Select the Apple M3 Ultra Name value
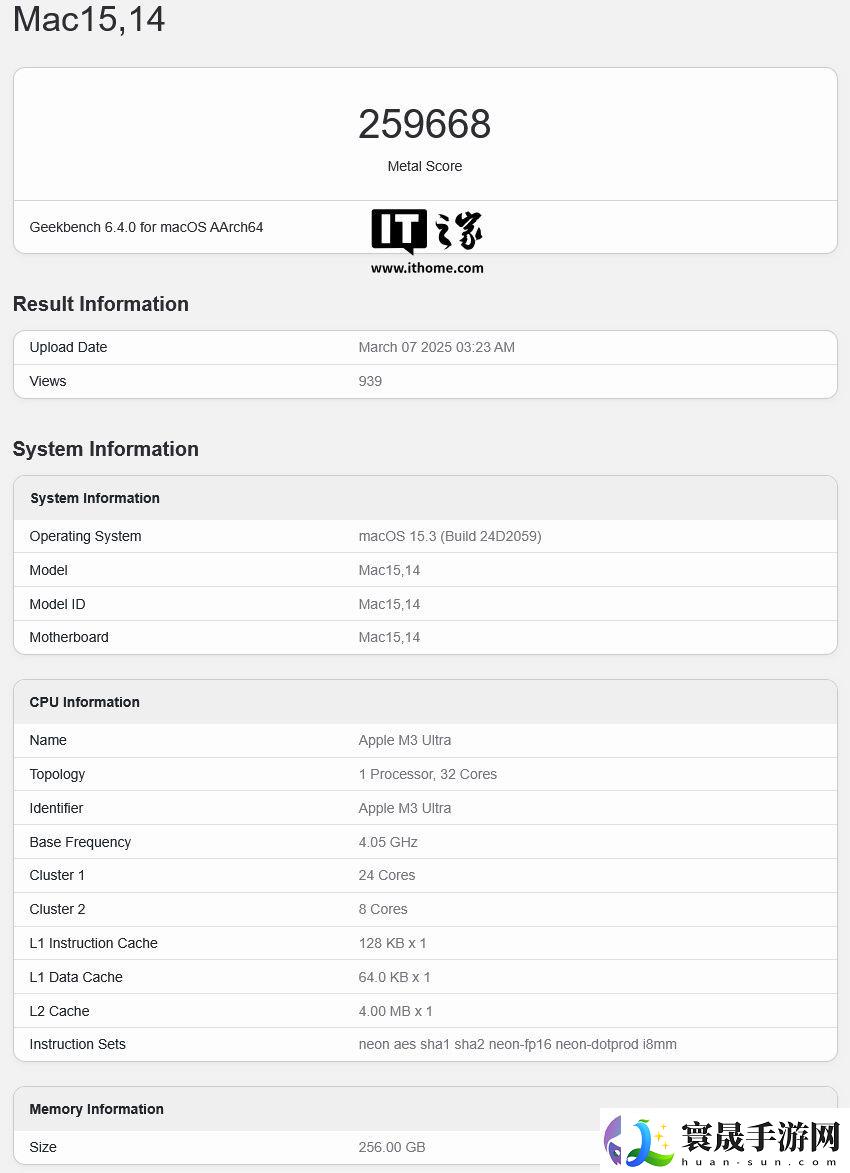The width and height of the screenshot is (850, 1173). click(405, 740)
